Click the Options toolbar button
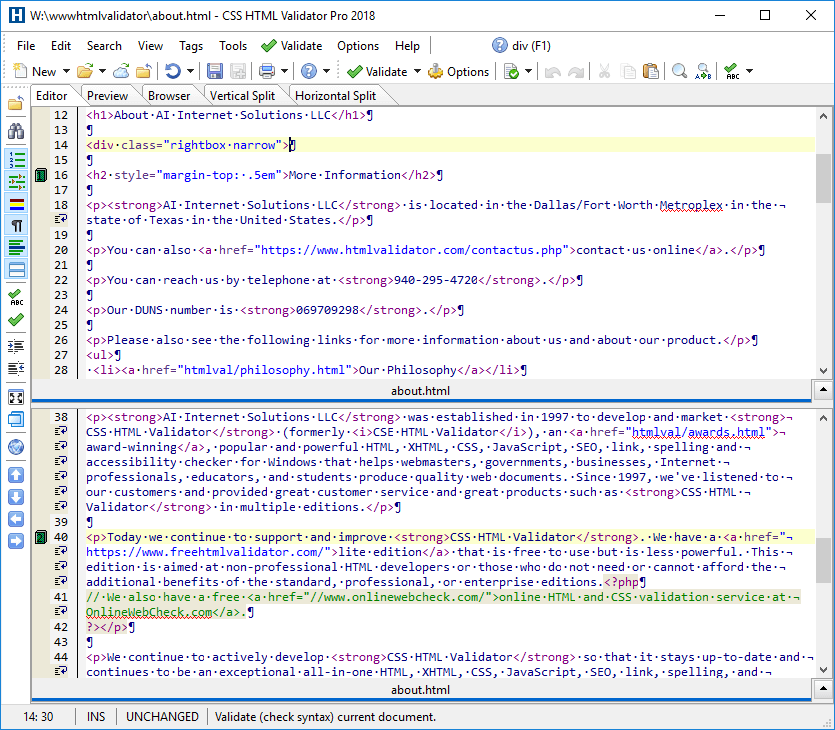This screenshot has width=835, height=730. click(x=459, y=71)
